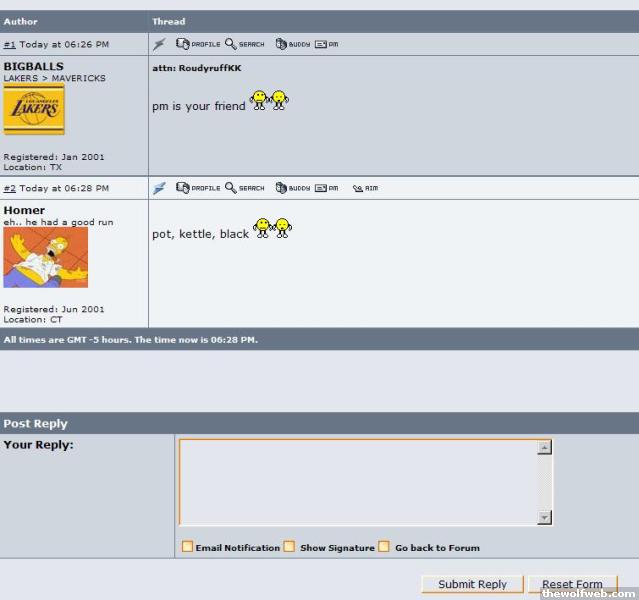Open Homer's Profile icon in post #2
Viewport: 639px width, 600px height.
coord(198,188)
